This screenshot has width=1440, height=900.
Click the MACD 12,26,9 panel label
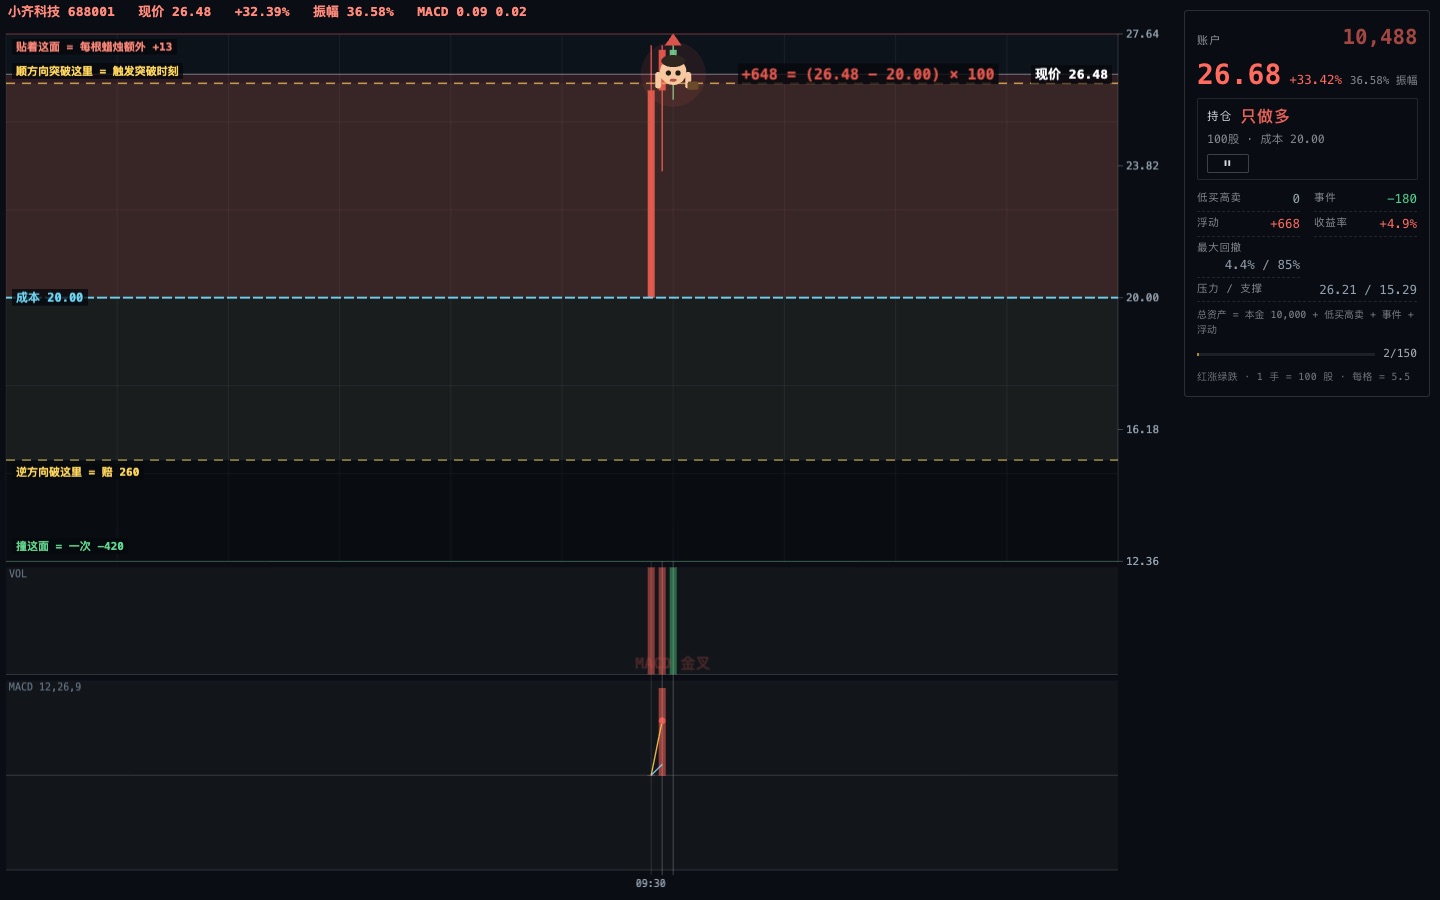[x=45, y=687]
